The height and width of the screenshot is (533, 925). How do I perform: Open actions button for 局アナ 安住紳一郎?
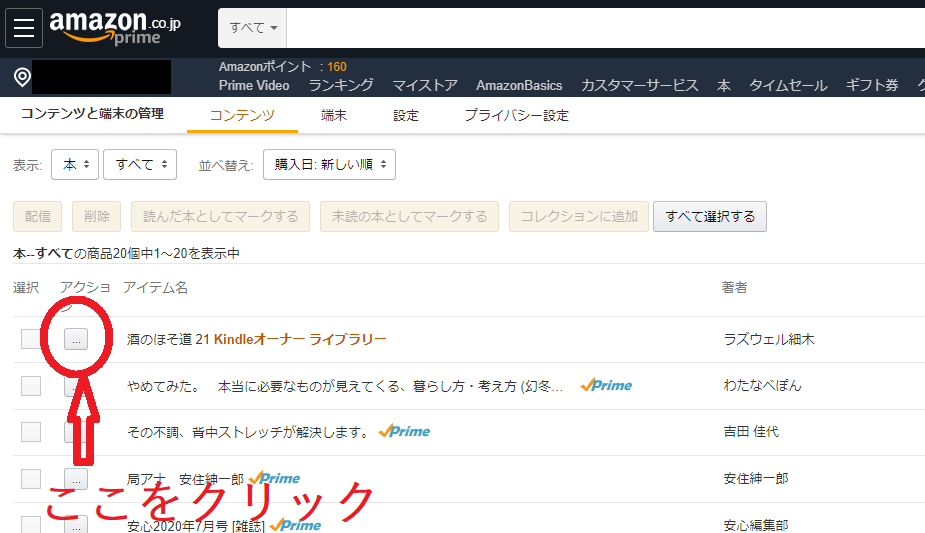coord(76,479)
